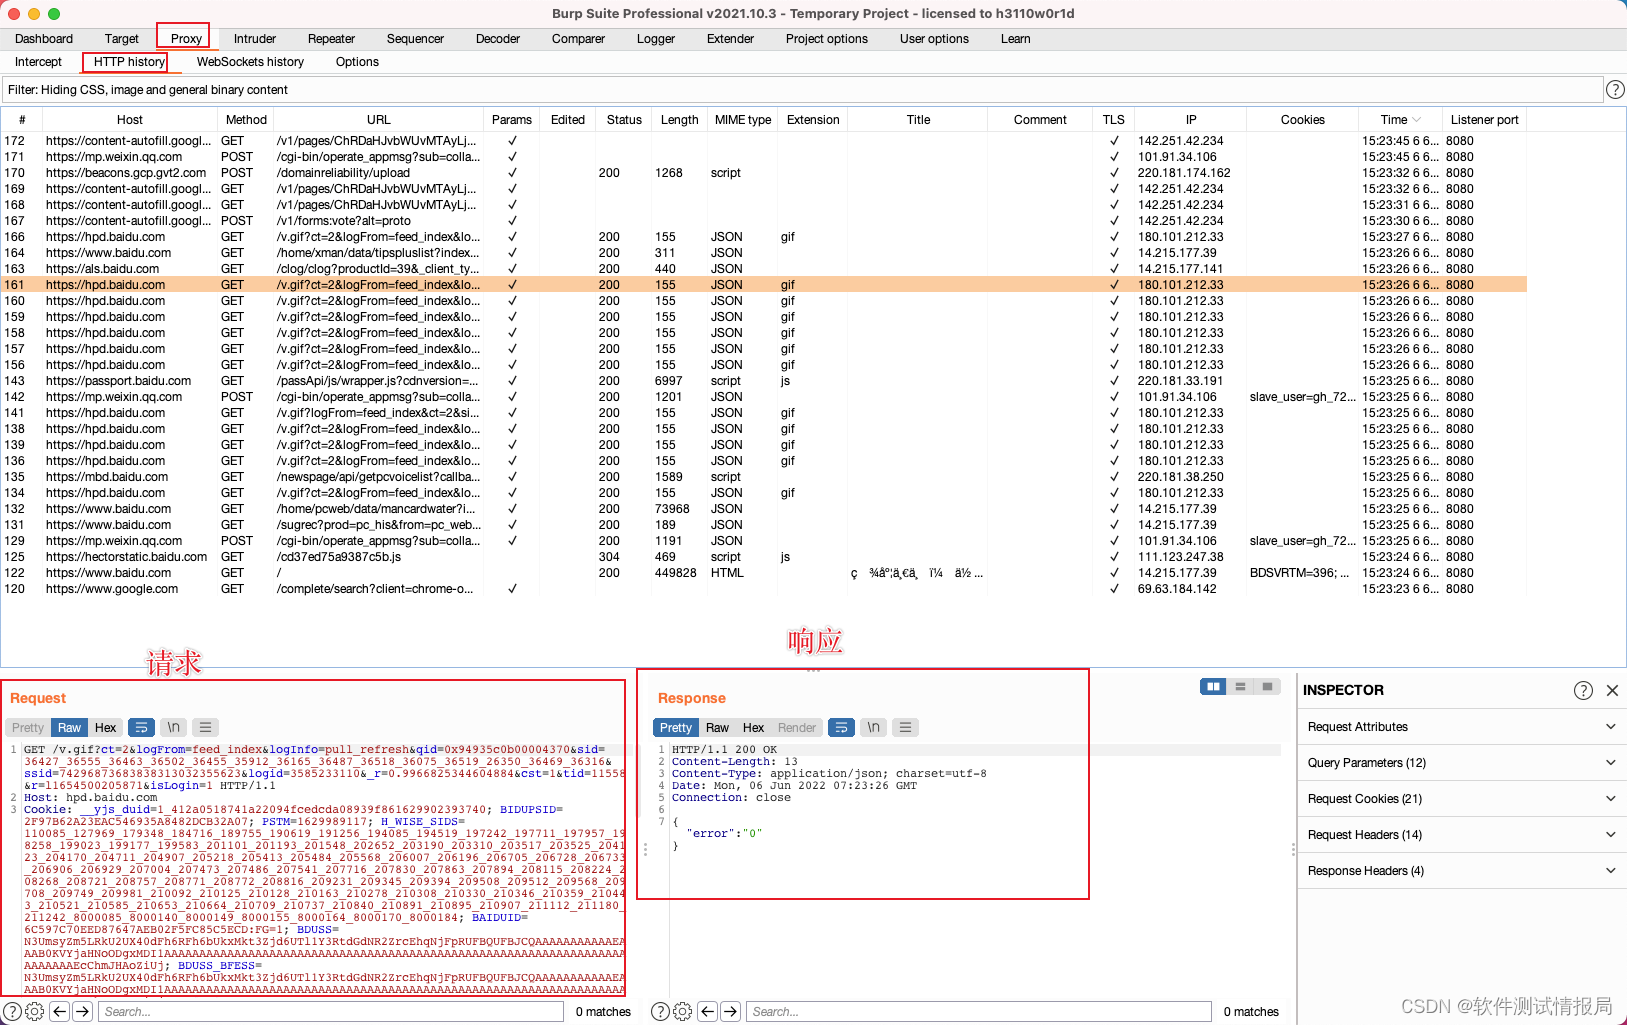This screenshot has height=1025, width=1627.
Task: Go to next match in Response search
Action: (730, 1012)
